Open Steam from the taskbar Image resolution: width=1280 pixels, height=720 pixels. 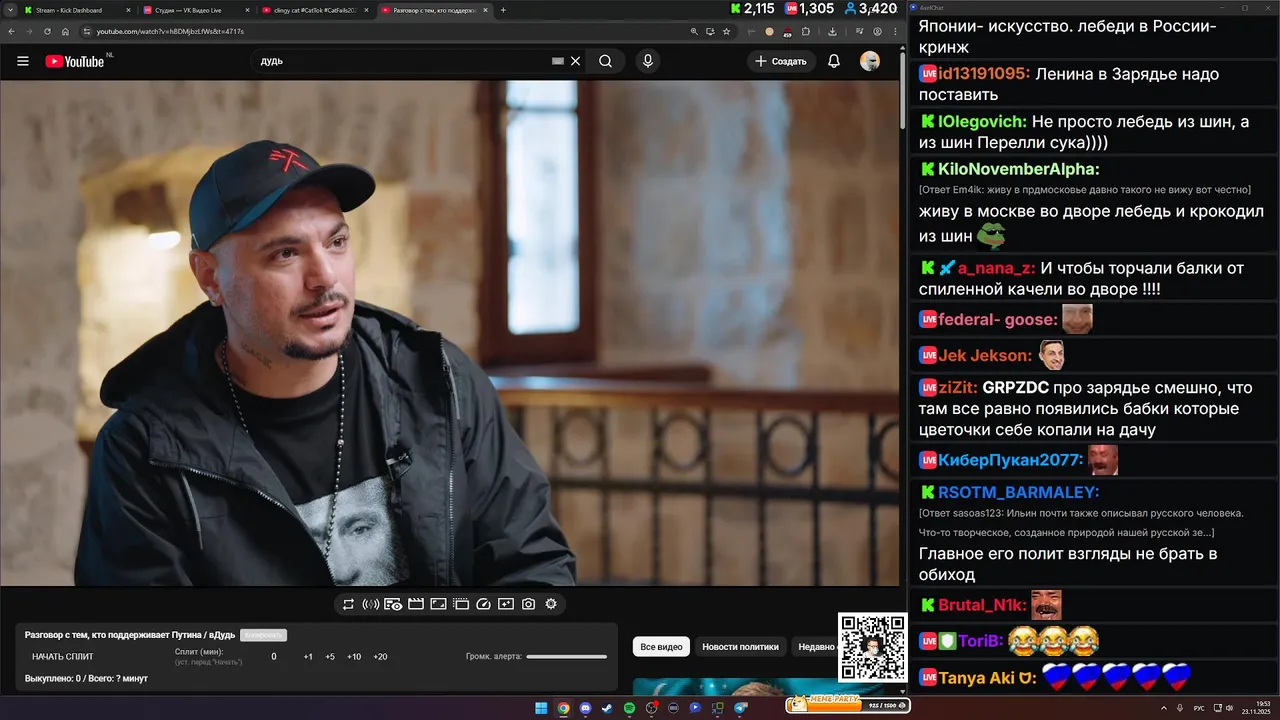pyautogui.click(x=607, y=708)
